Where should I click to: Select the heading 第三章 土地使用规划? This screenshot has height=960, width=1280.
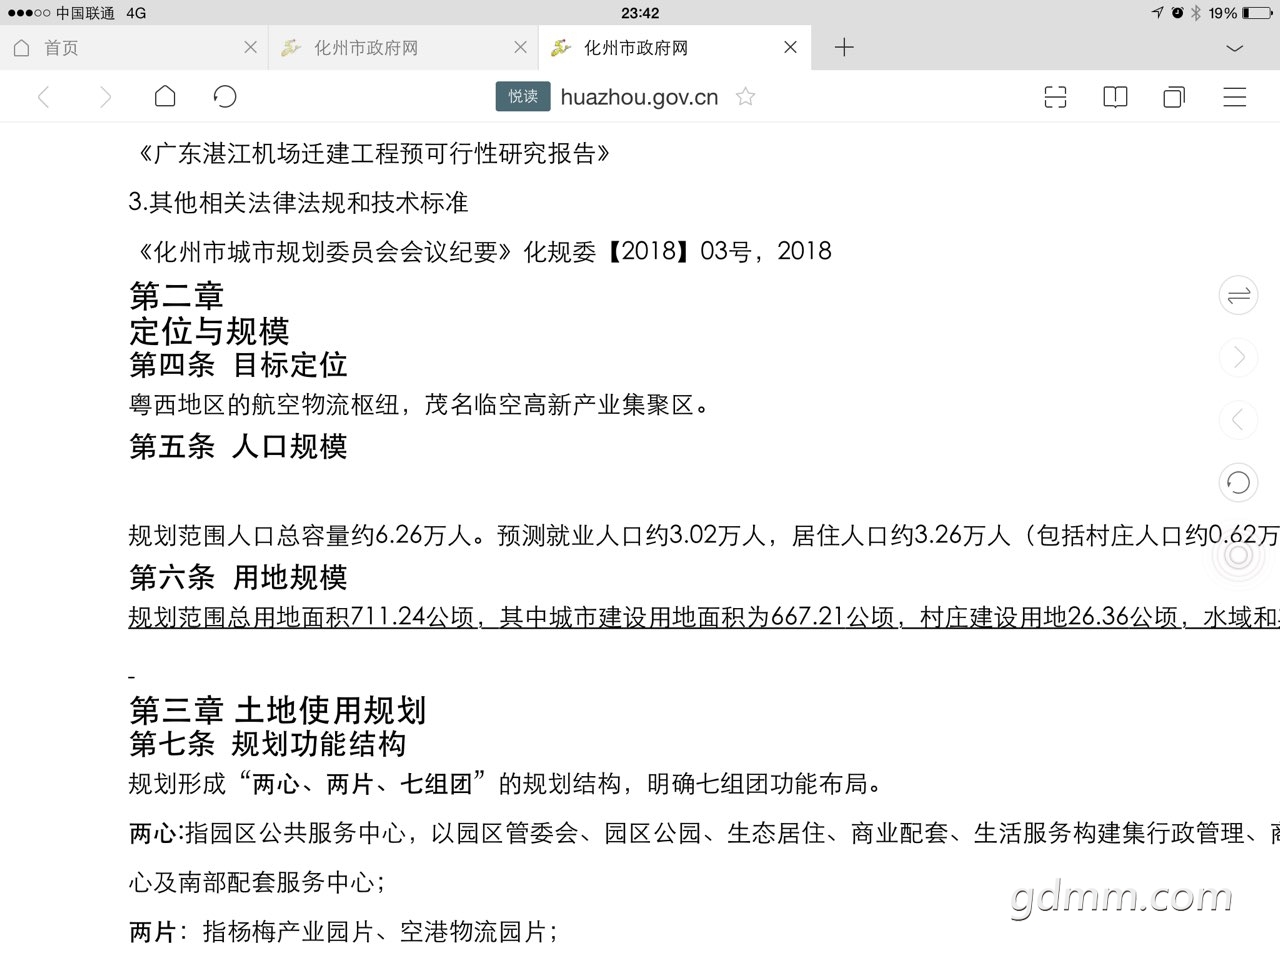pos(278,710)
